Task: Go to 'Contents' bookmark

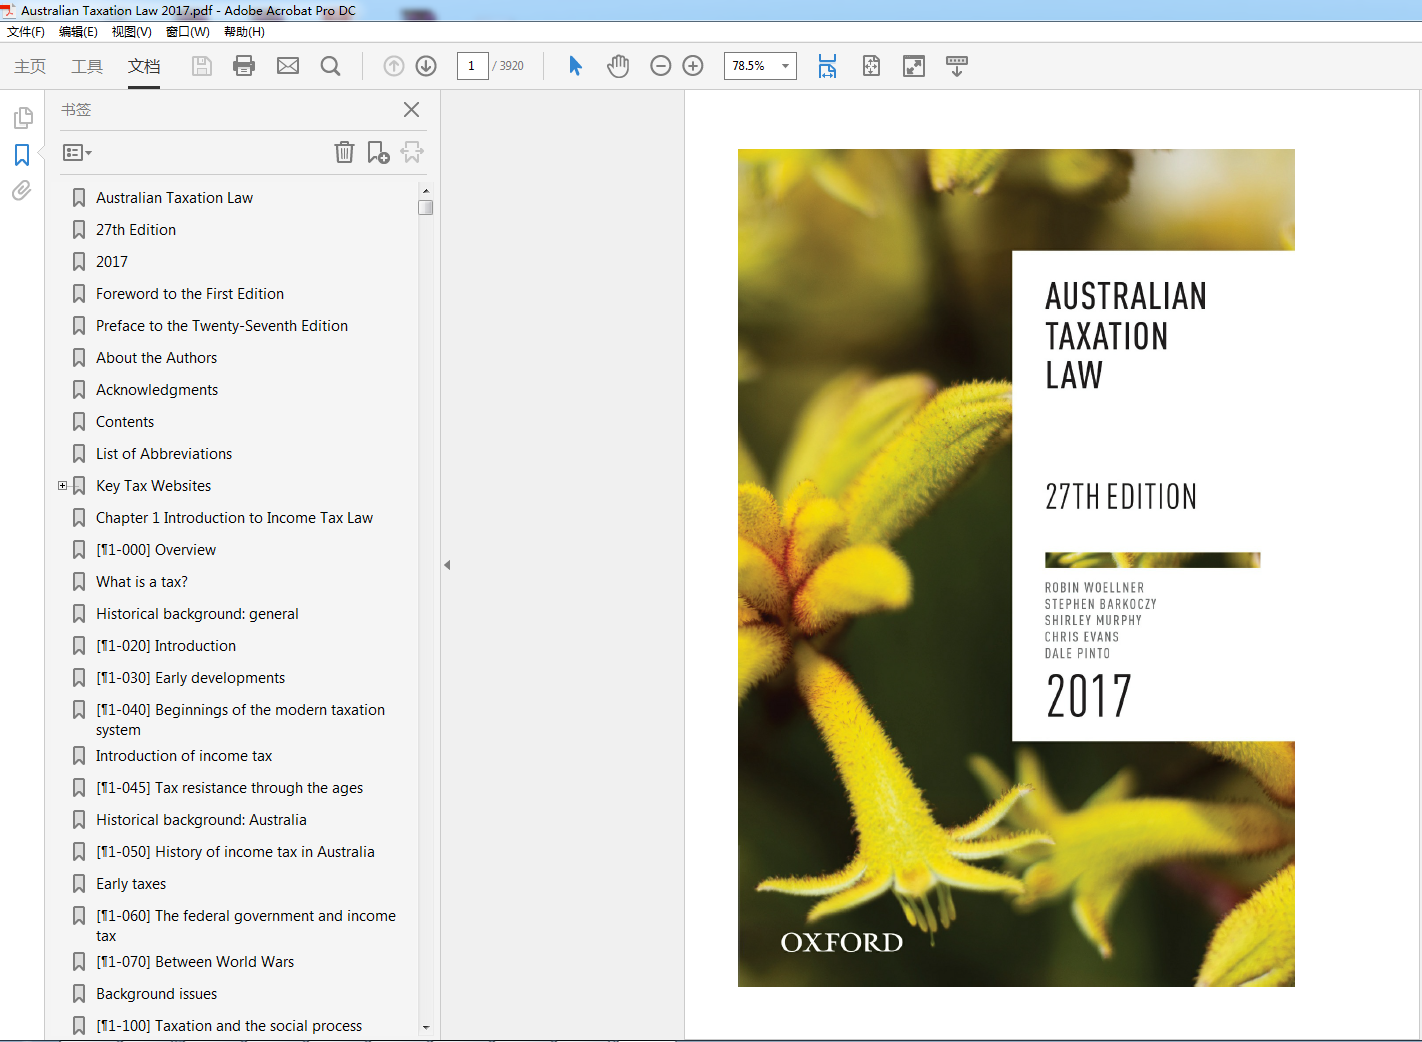Action: tap(125, 422)
